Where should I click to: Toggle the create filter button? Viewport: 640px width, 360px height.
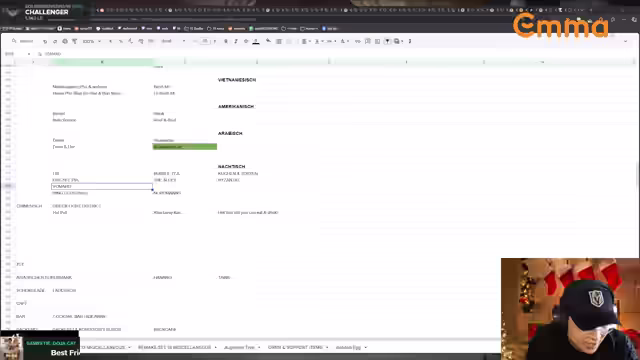click(387, 41)
